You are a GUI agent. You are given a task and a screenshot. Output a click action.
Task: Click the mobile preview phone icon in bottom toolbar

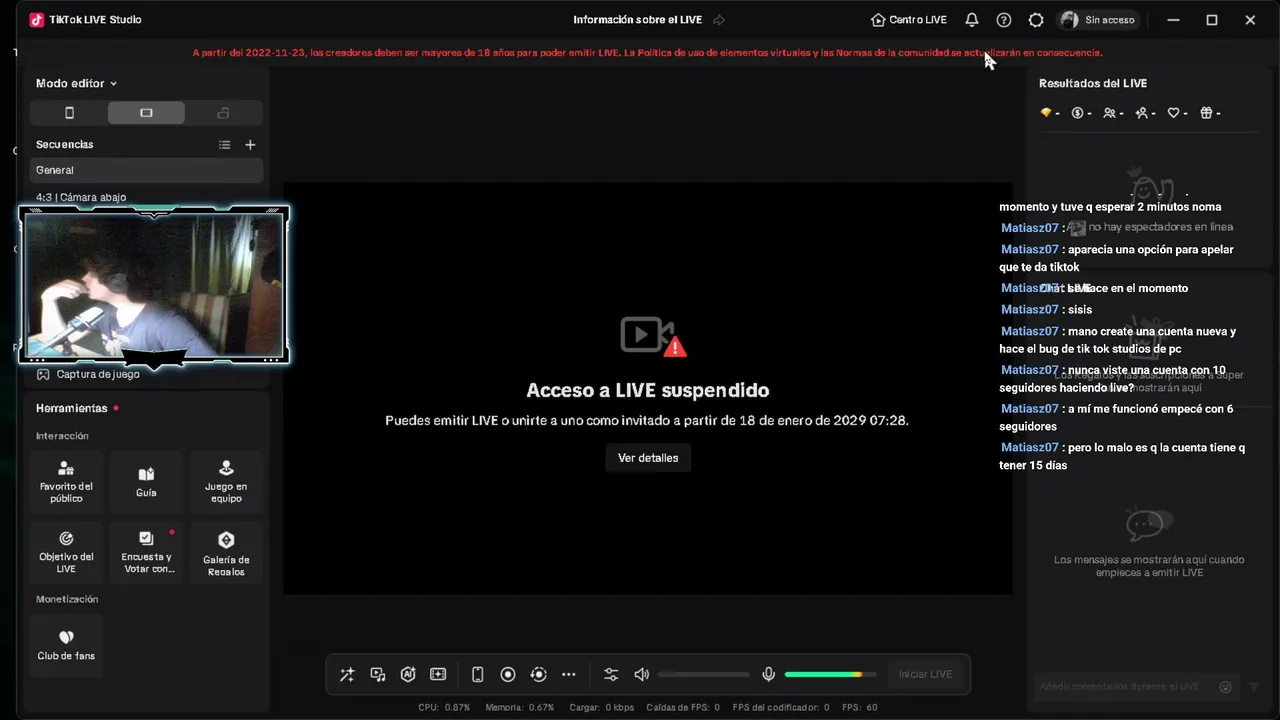click(x=478, y=674)
